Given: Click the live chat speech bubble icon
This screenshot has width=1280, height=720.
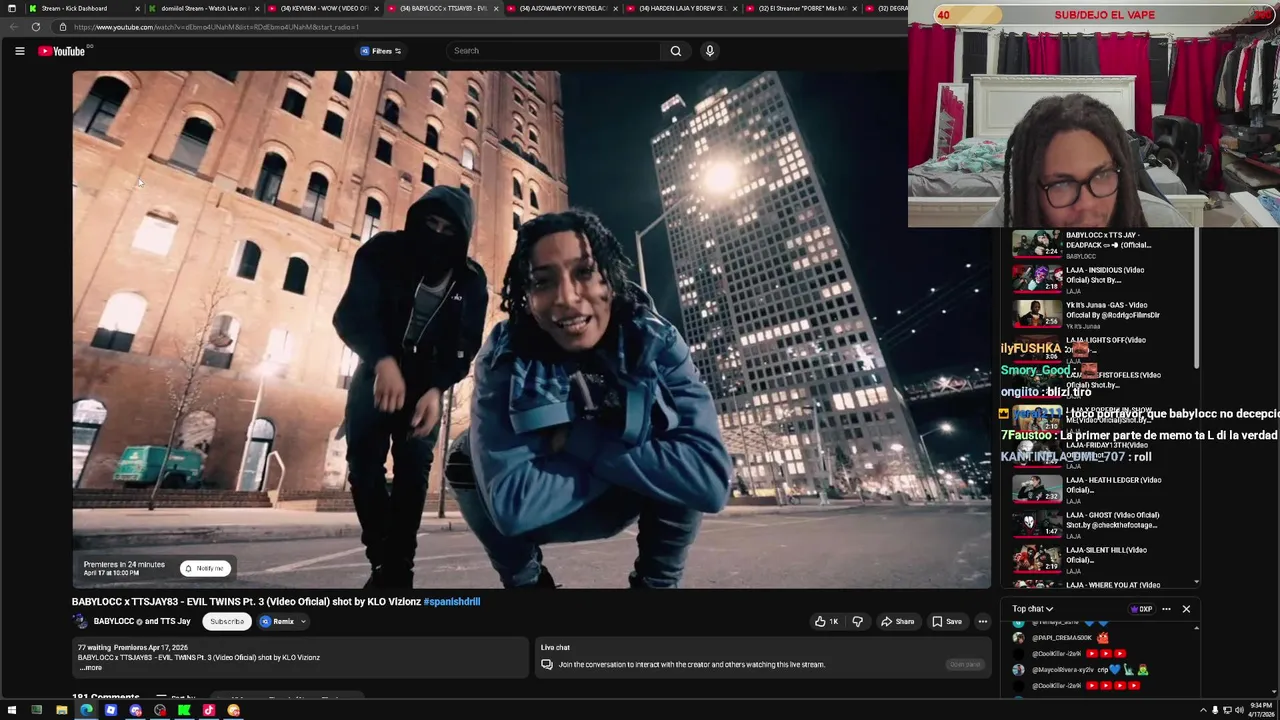Looking at the screenshot, I should [547, 665].
